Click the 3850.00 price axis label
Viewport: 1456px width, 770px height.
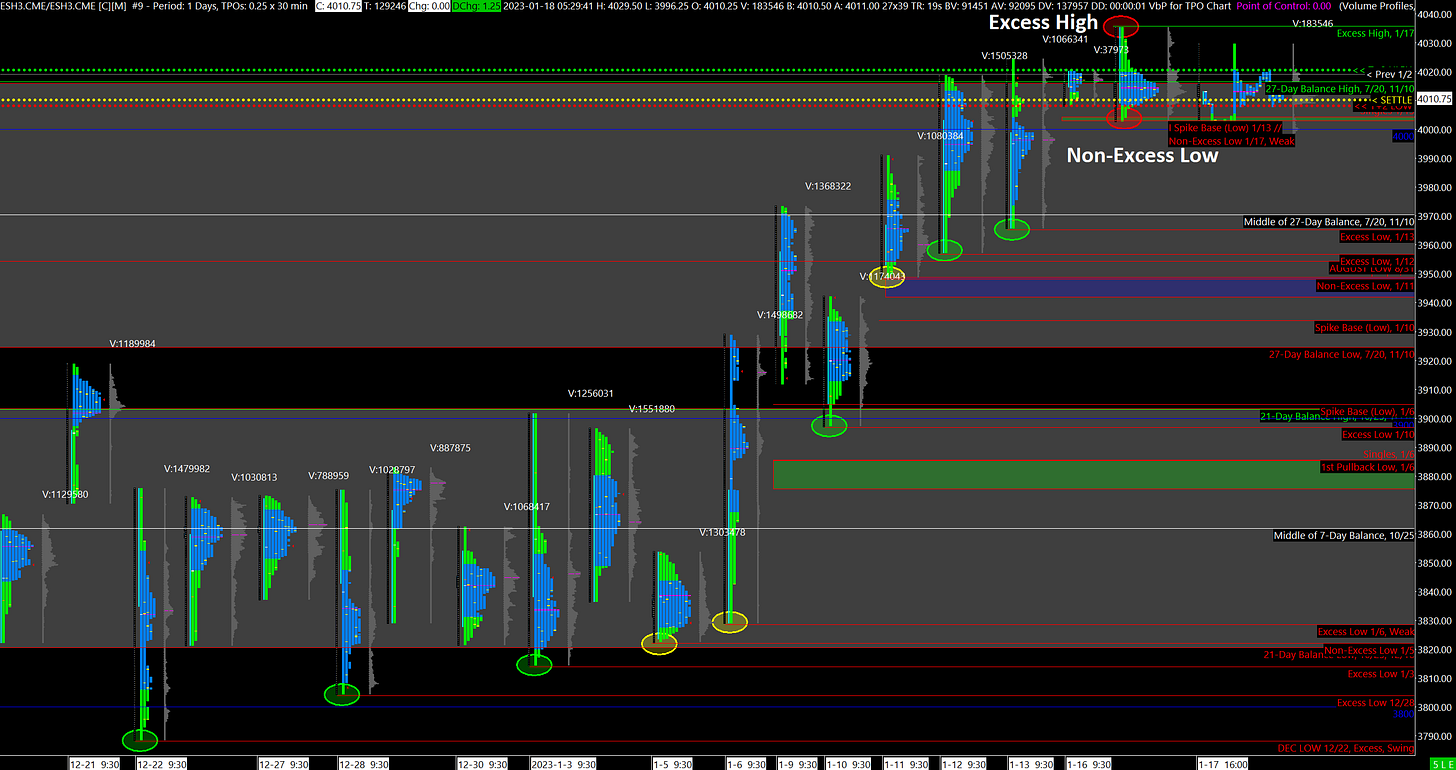click(1435, 563)
